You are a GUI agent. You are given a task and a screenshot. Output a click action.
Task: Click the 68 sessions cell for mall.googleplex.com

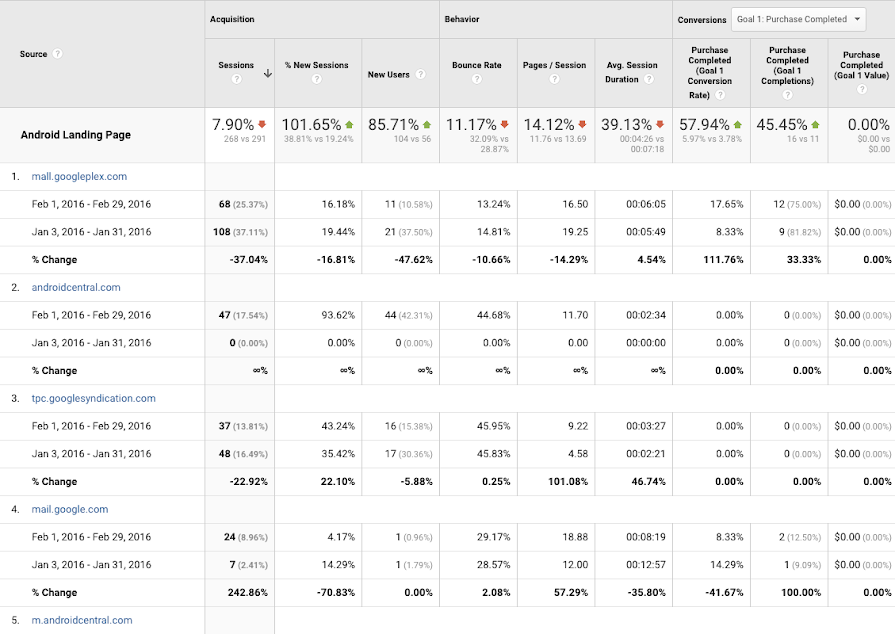click(x=243, y=204)
